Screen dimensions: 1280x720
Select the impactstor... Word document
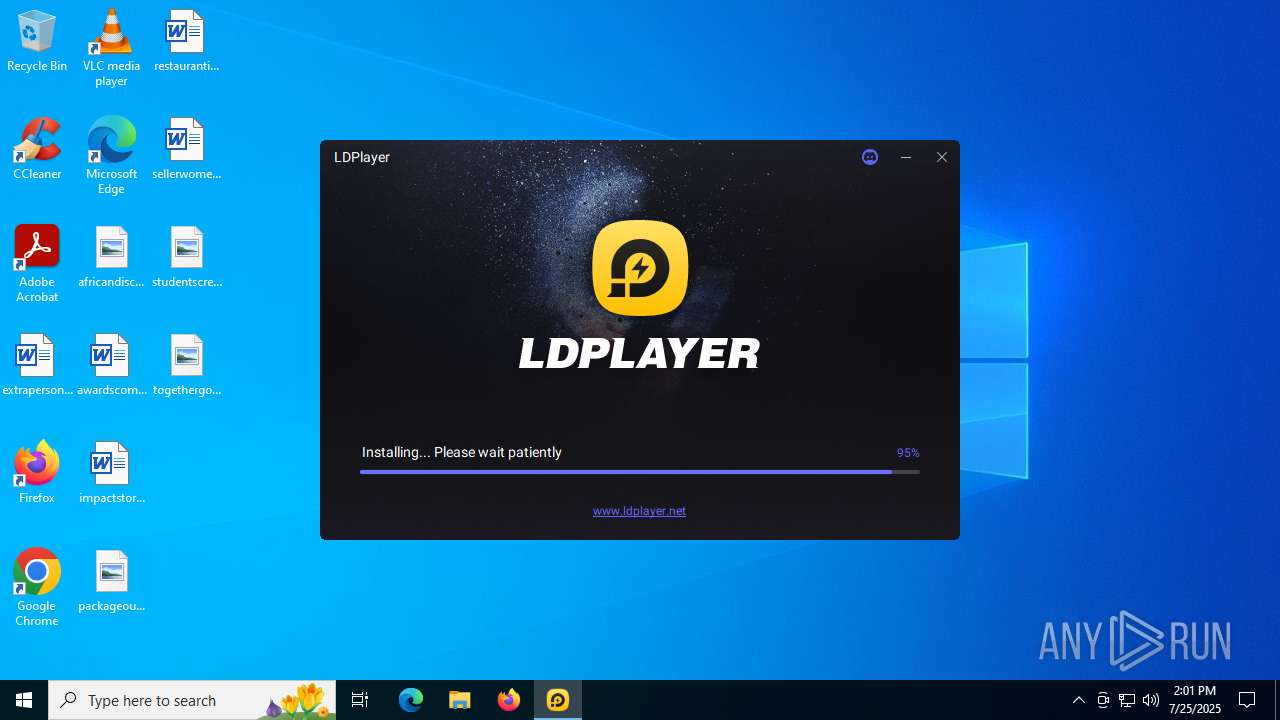(x=111, y=474)
